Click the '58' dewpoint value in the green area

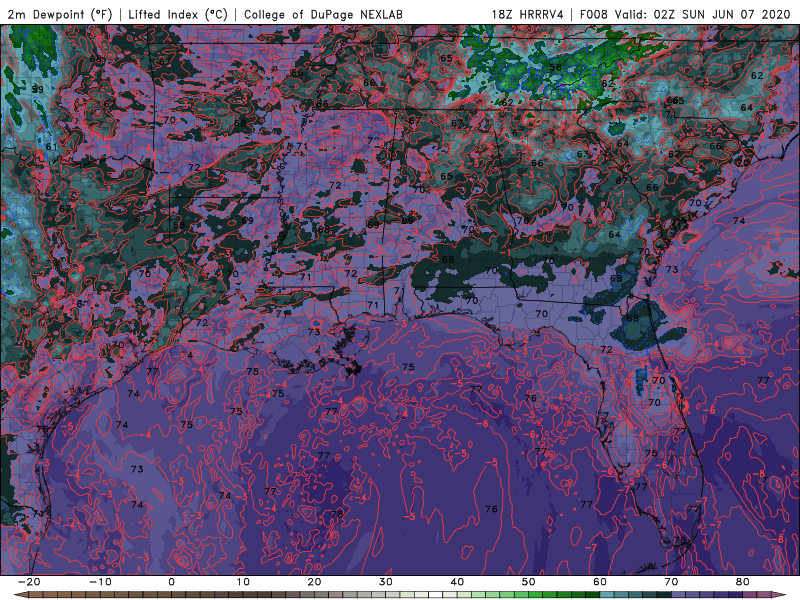click(555, 67)
